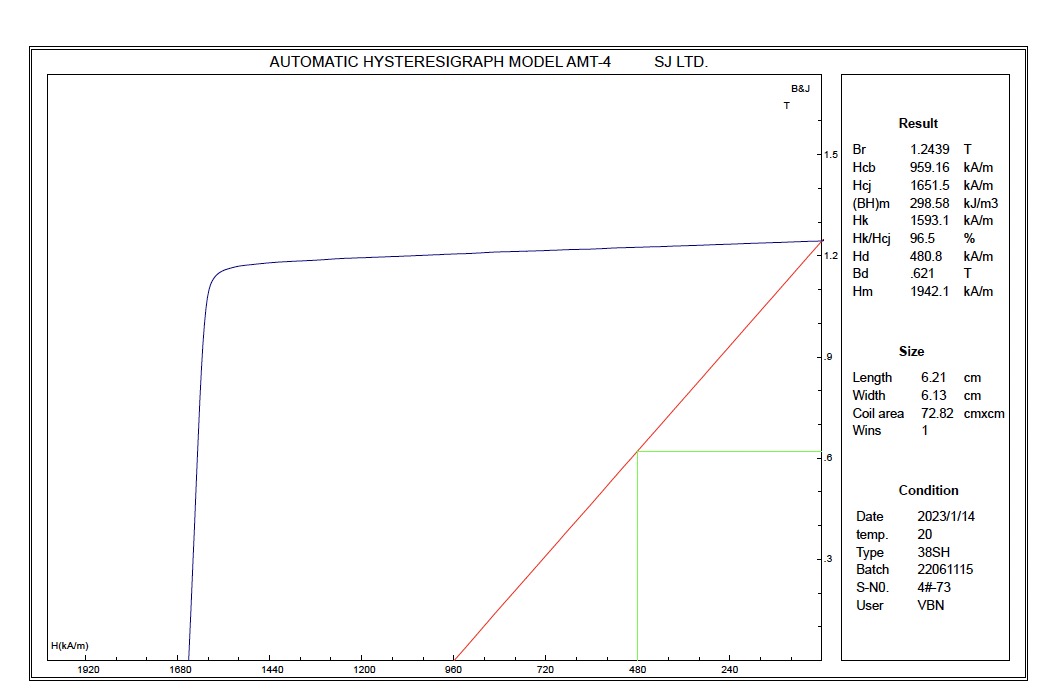
Task: Click the B&J axis label
Action: (800, 89)
